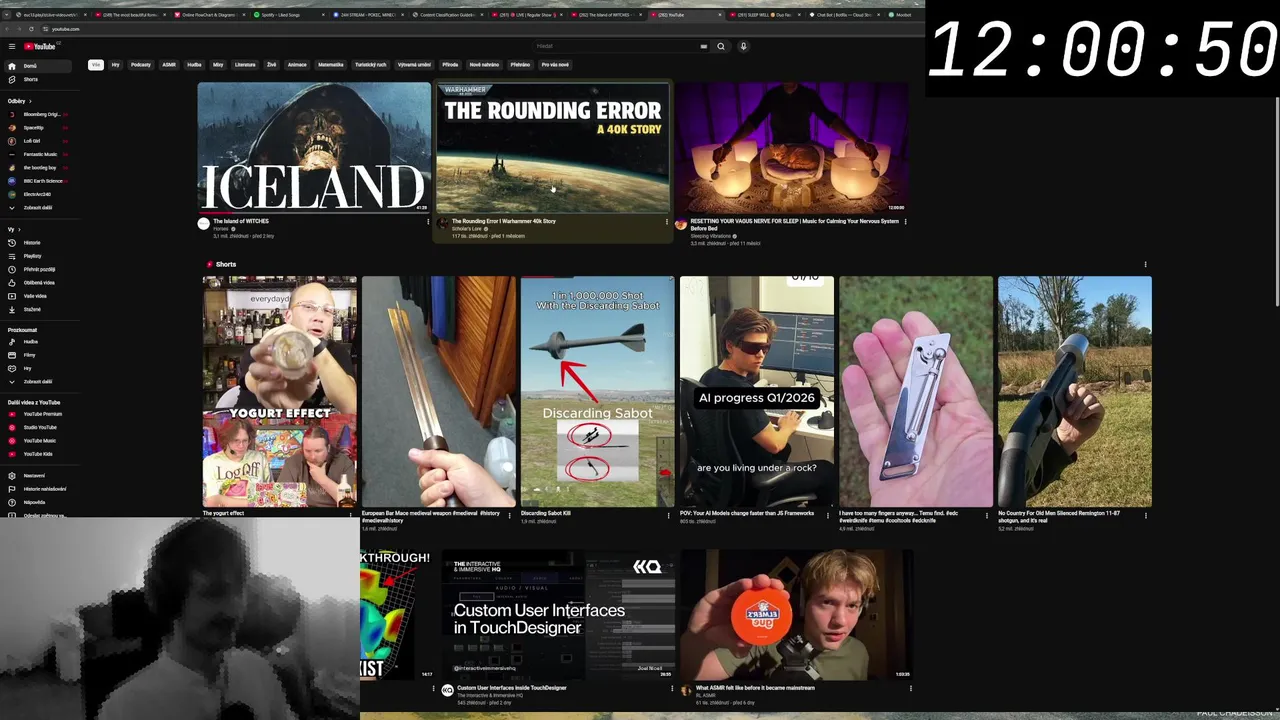Expand the Vy section header
Screen dimensions: 1280x720
coord(12,229)
